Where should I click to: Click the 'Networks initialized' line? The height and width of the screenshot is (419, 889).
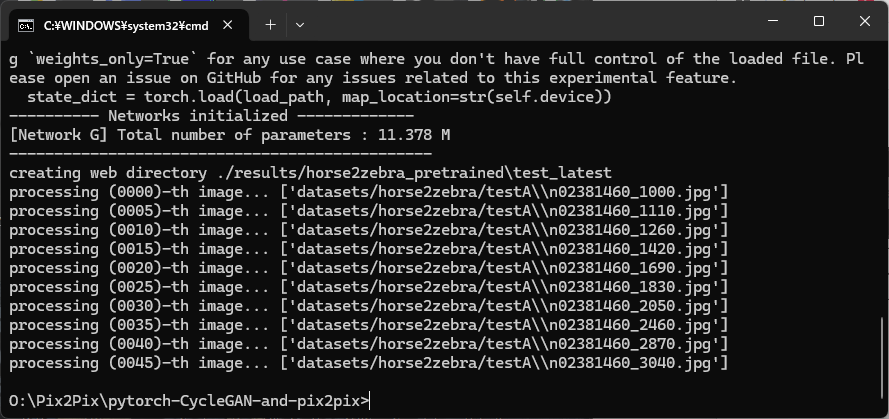click(211, 116)
